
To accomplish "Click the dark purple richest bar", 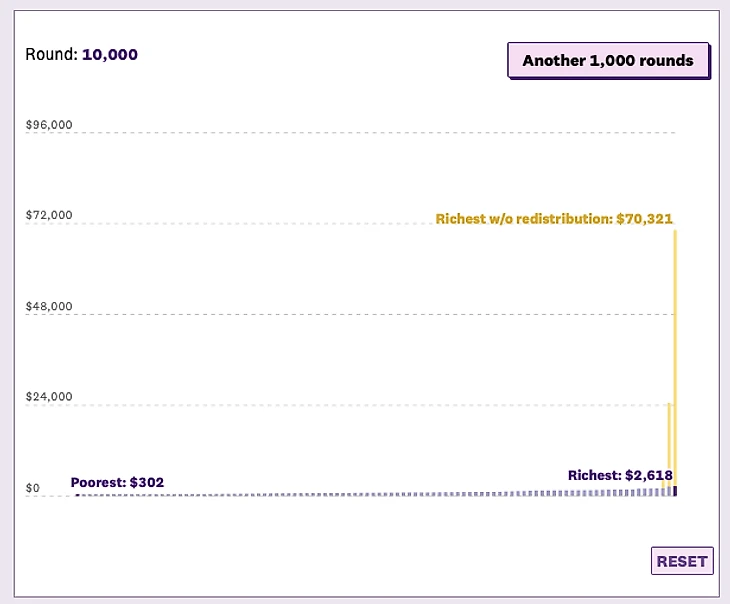I will click(x=676, y=491).
